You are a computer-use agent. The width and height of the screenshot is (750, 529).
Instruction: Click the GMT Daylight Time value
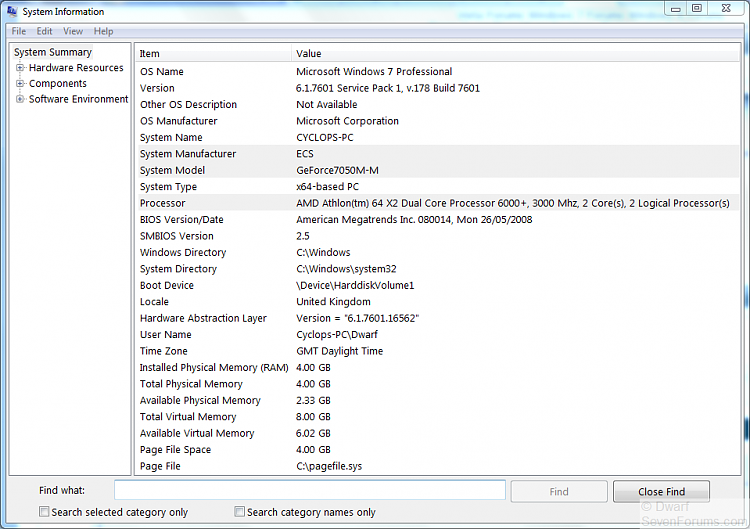(x=340, y=351)
